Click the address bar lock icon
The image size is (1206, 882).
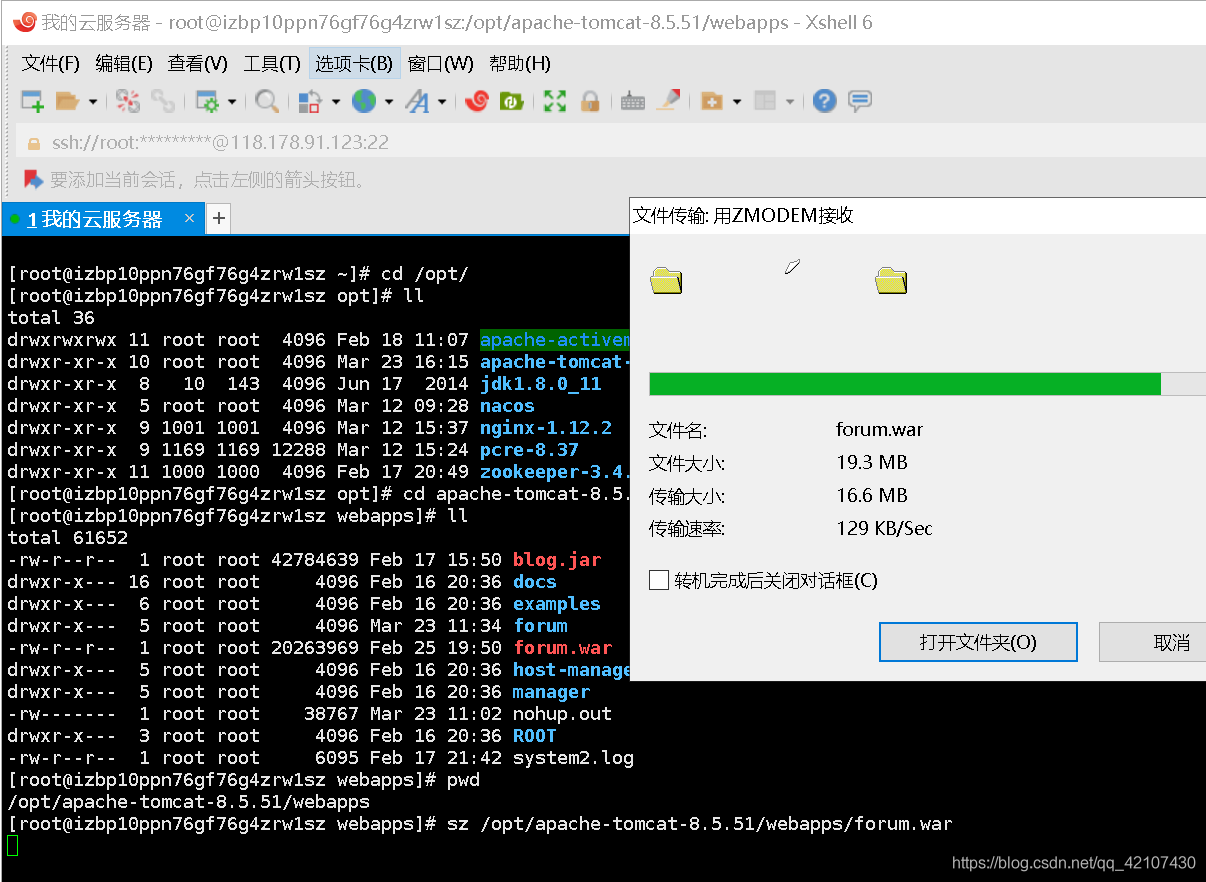pos(33,143)
